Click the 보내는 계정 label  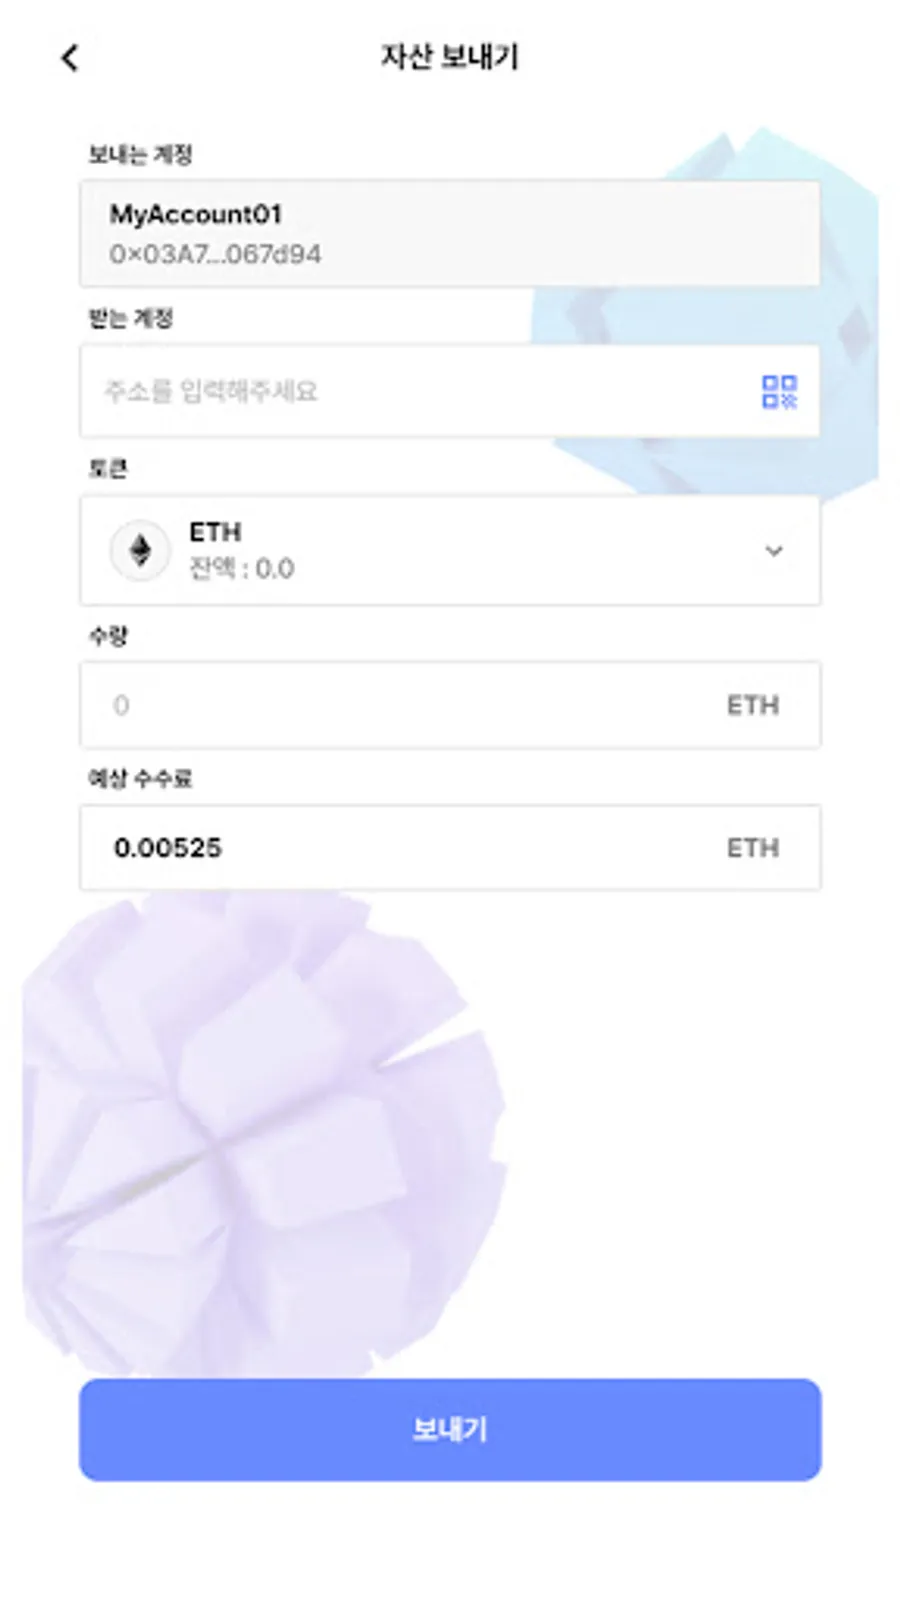140,154
